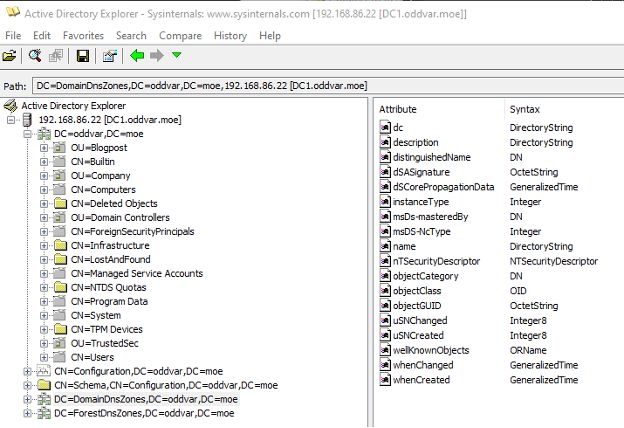This screenshot has height=428, width=624.
Task: Click the Active Directory Explorer root icon
Action: [x=10, y=106]
